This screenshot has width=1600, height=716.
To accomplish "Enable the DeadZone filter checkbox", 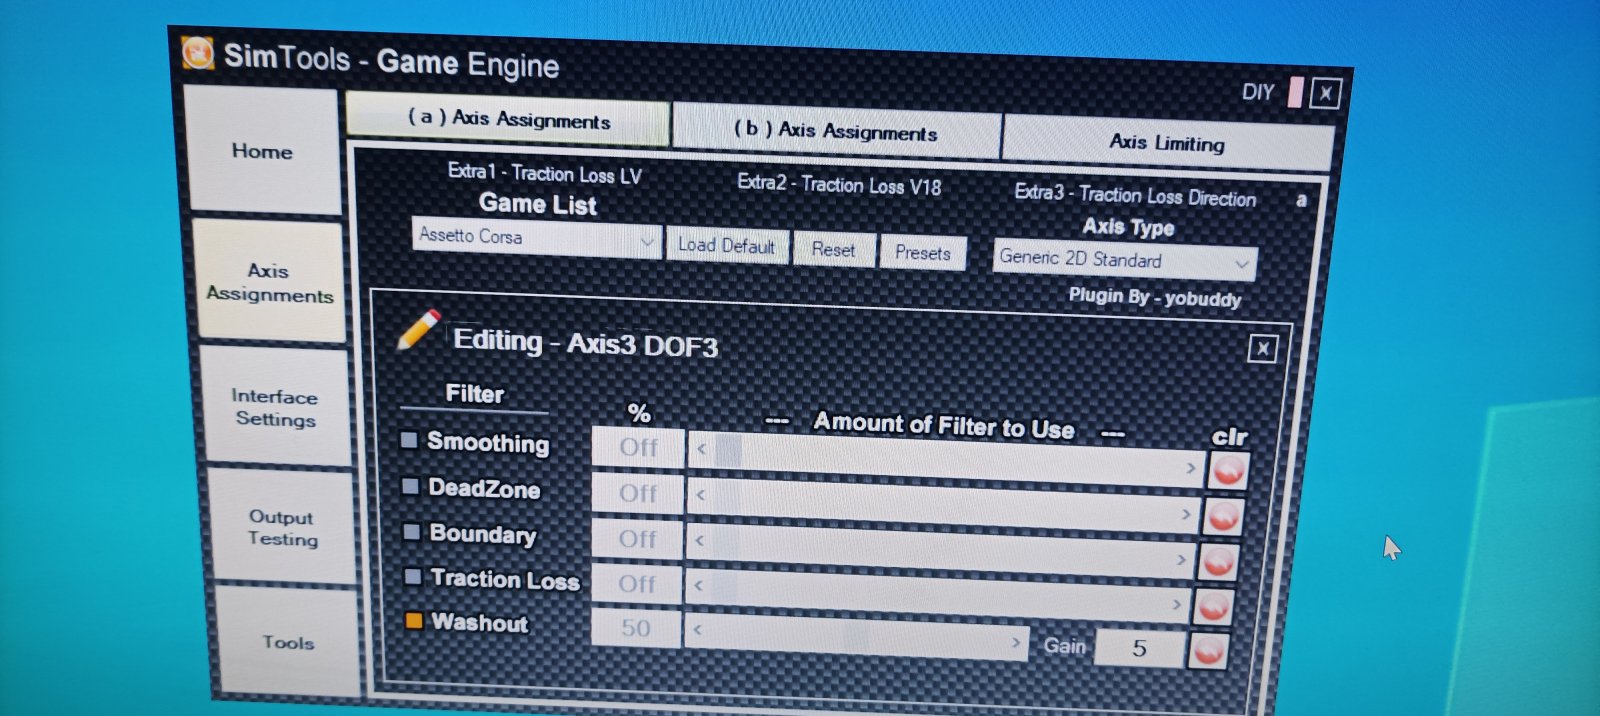I will [410, 486].
